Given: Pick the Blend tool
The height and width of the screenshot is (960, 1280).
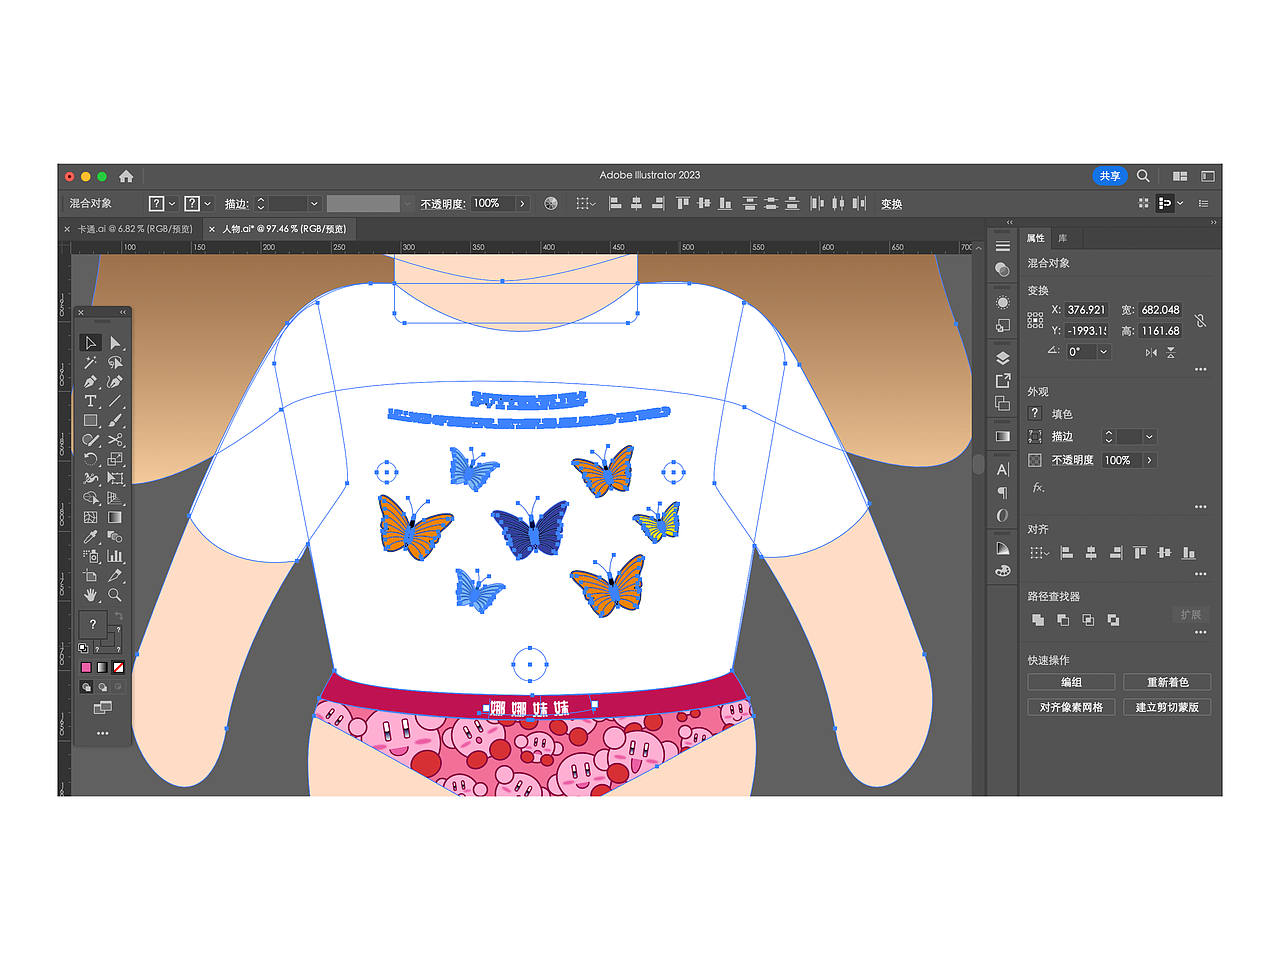Looking at the screenshot, I should click(115, 537).
